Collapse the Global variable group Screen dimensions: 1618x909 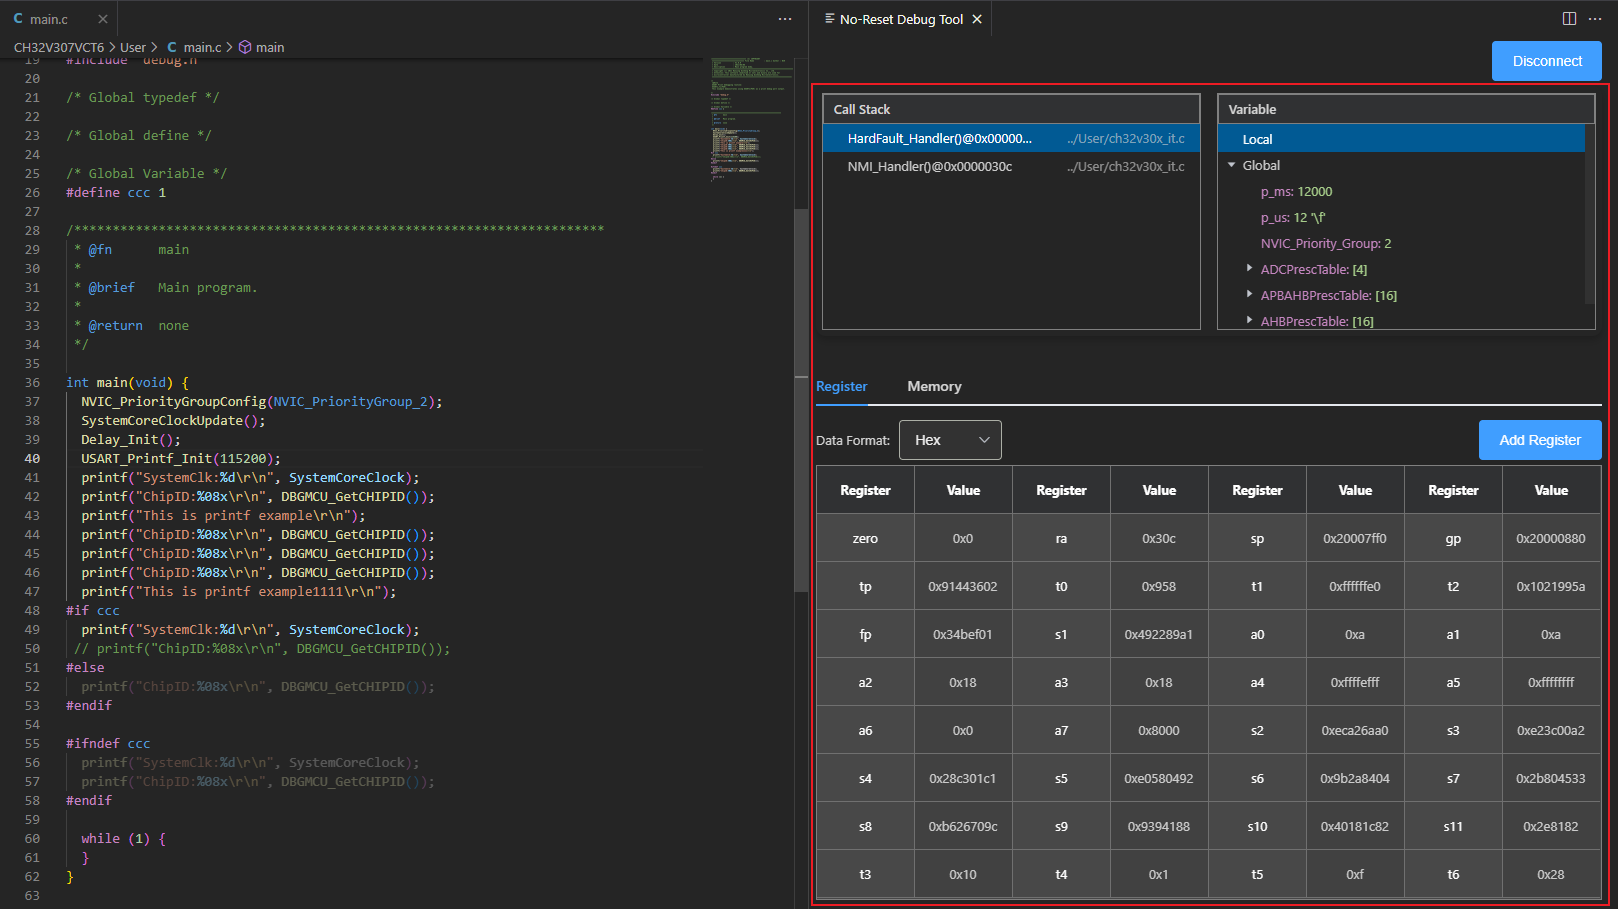tap(1232, 165)
